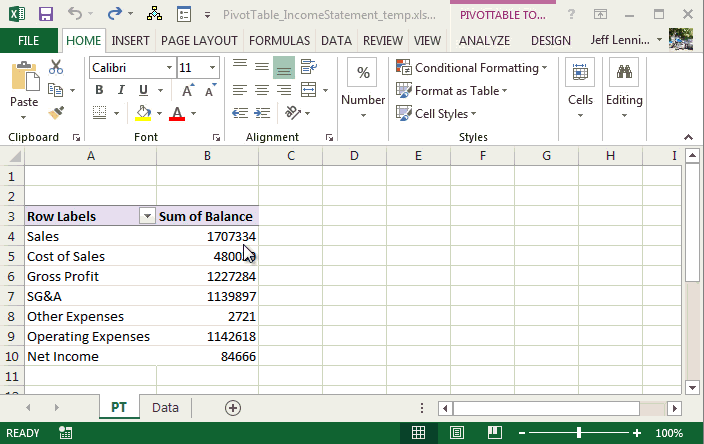Click the Orientation text rotation icon

[293, 113]
